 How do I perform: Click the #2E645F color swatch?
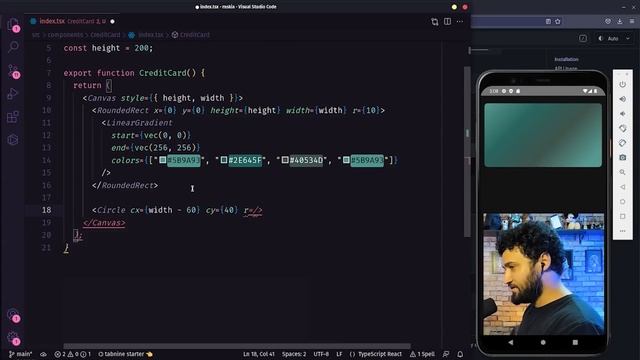[224, 160]
